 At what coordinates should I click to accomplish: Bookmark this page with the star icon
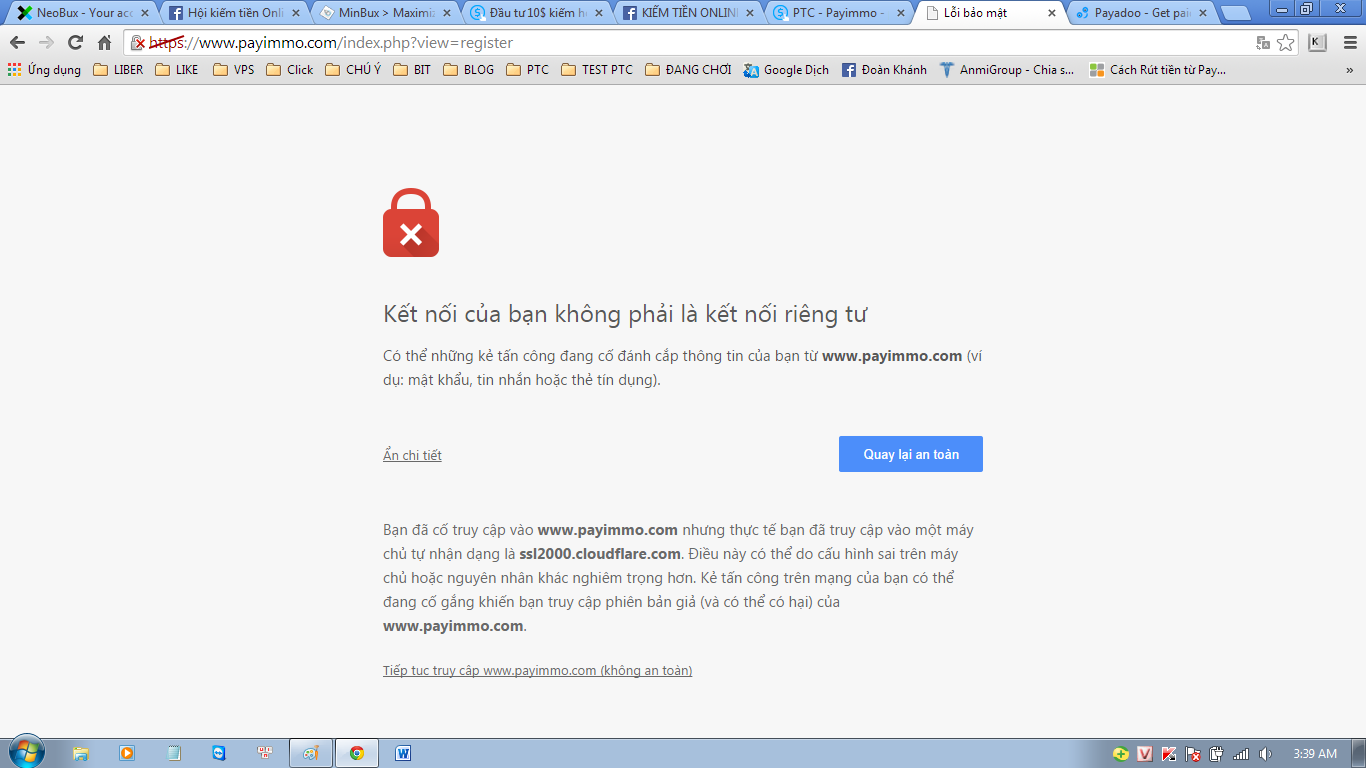point(1285,43)
